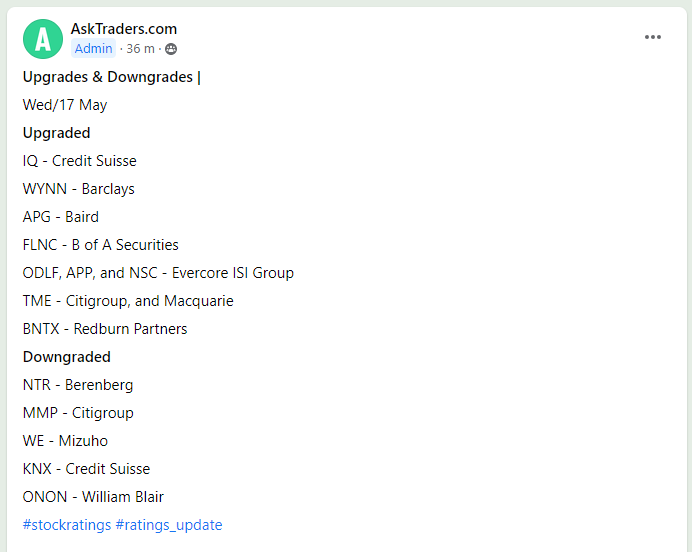Click the ONON - William Blair line
692x552 pixels.
click(93, 497)
